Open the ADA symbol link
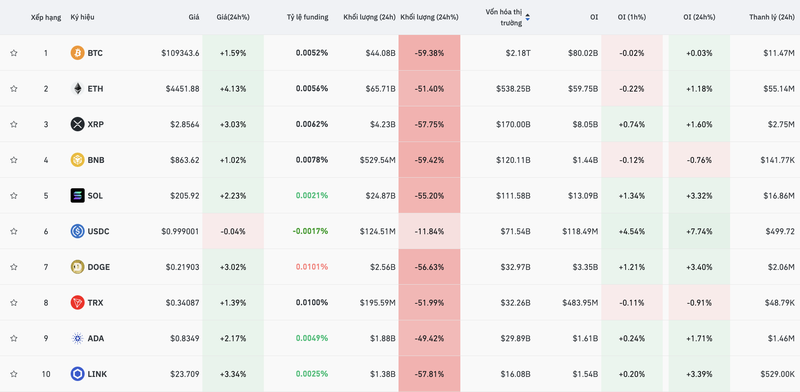The height and width of the screenshot is (392, 800). point(96,338)
